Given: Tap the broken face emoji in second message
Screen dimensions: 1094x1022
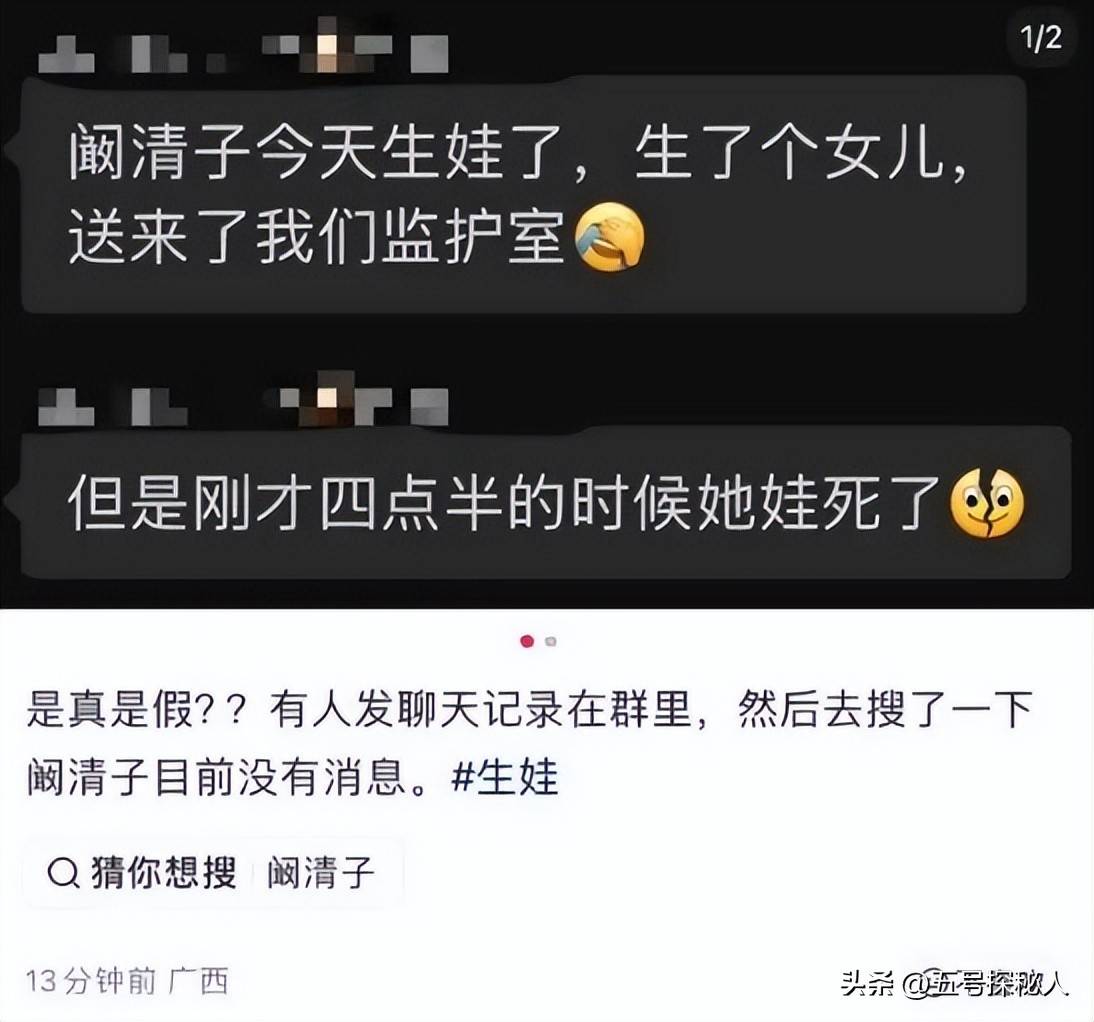Looking at the screenshot, I should tap(987, 503).
